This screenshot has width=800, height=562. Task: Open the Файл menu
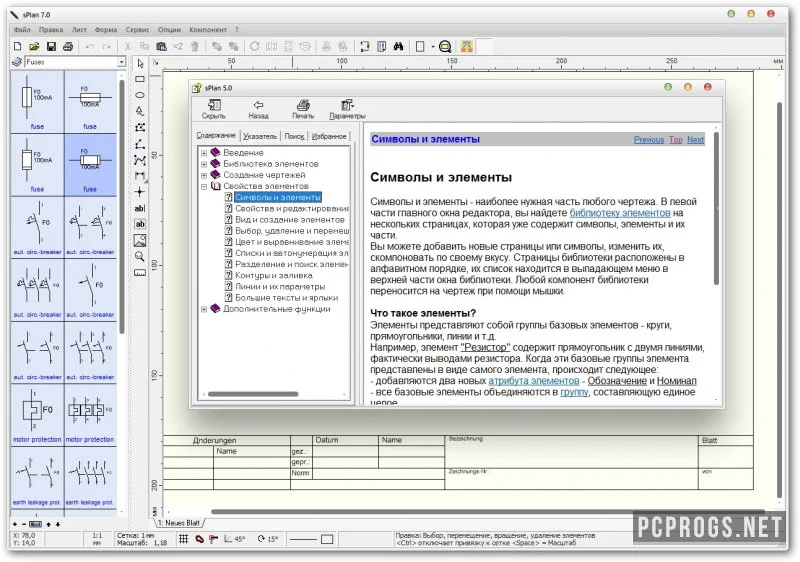[22, 30]
